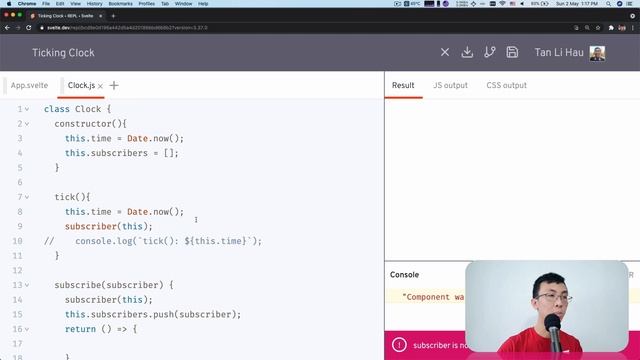Open the File menu
This screenshot has width=640, height=360.
(46, 4)
